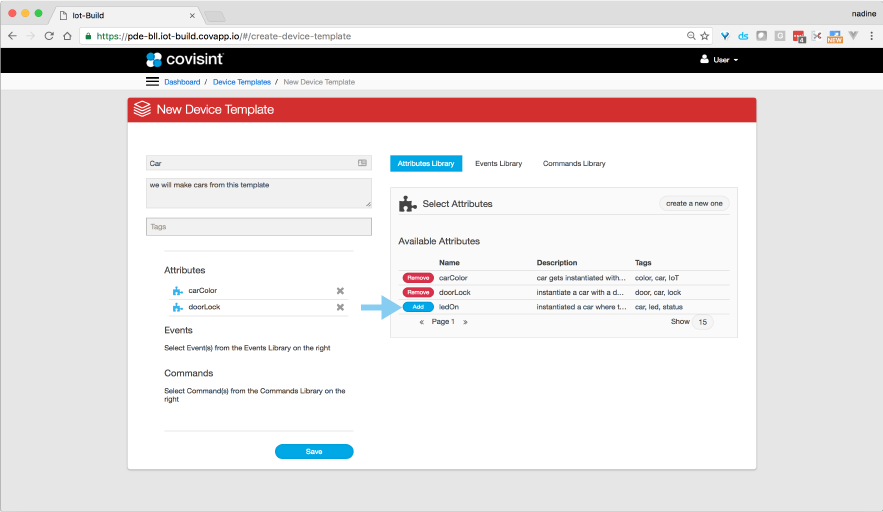Image resolution: width=883 pixels, height=512 pixels.
Task: Select the Attributes Library tab
Action: pos(426,163)
